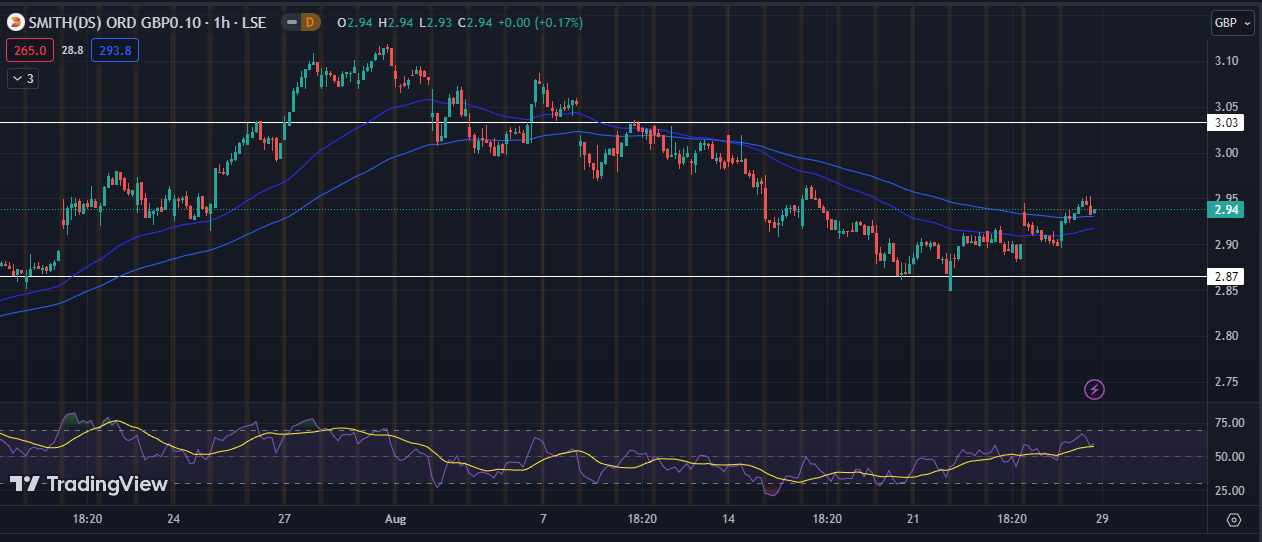The image size is (1262, 542).
Task: Click the TradingView logo
Action: tap(88, 484)
